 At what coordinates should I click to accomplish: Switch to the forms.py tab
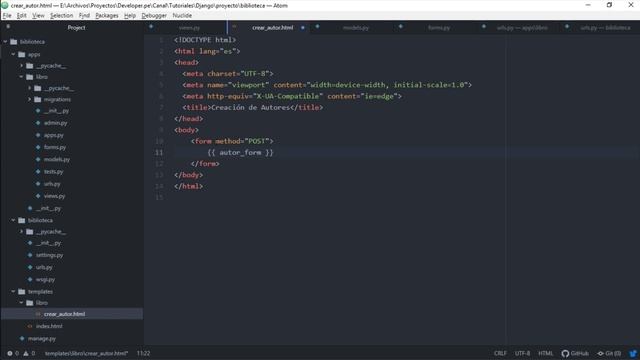(439, 28)
